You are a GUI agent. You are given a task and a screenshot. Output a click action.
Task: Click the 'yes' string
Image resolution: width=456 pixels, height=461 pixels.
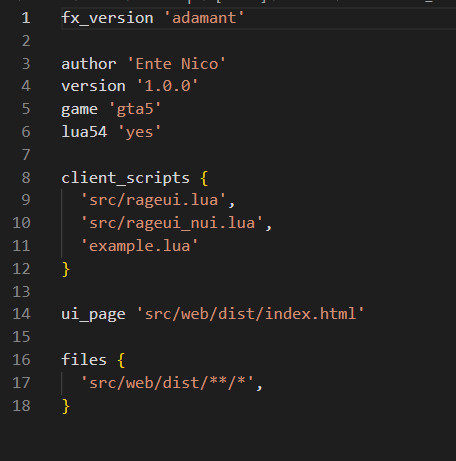pyautogui.click(x=140, y=132)
